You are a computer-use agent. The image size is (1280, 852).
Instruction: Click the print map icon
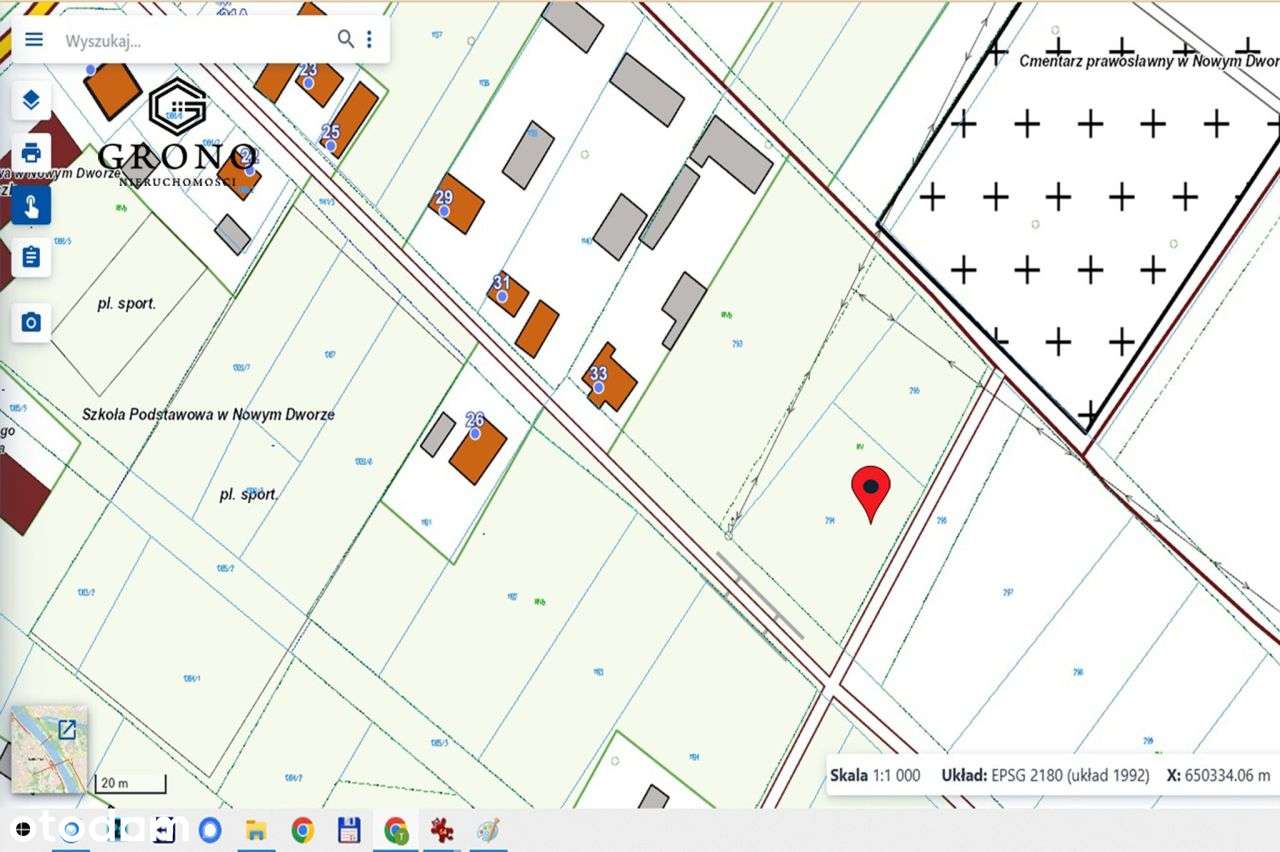point(31,153)
